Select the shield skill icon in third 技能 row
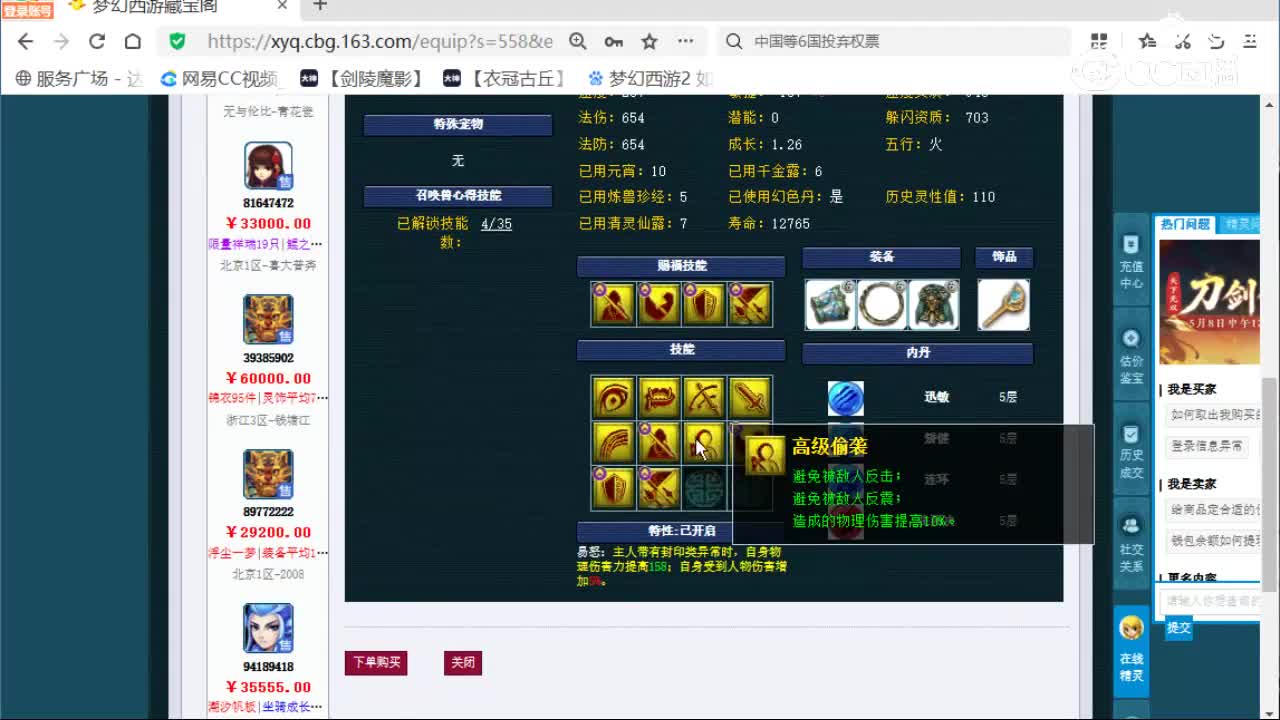Viewport: 1280px width, 720px height. tap(613, 488)
